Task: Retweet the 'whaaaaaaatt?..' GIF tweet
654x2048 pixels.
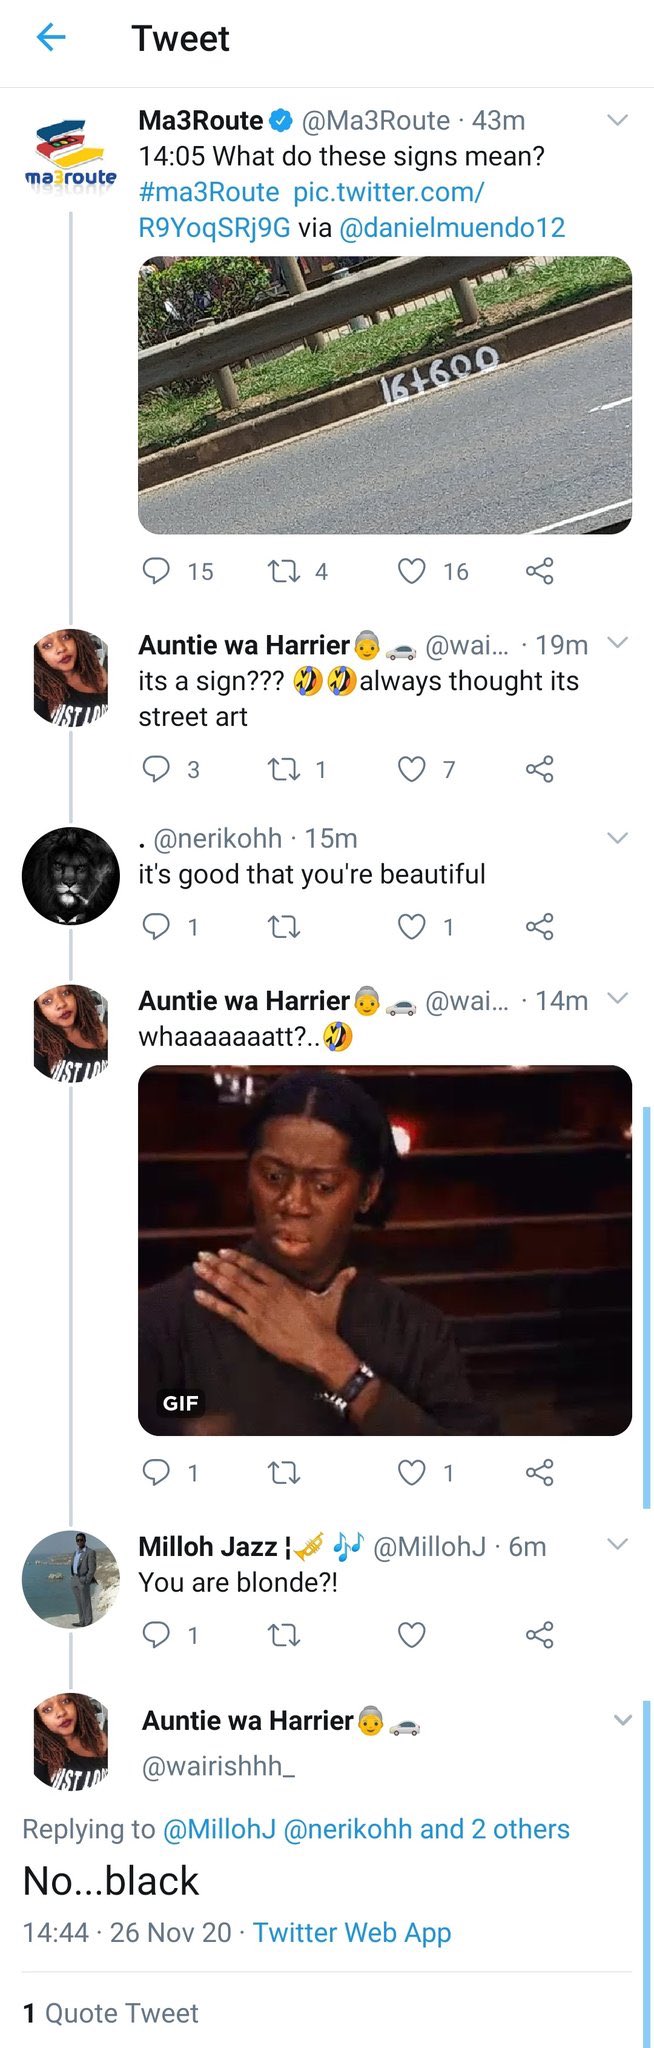Action: (x=284, y=1472)
